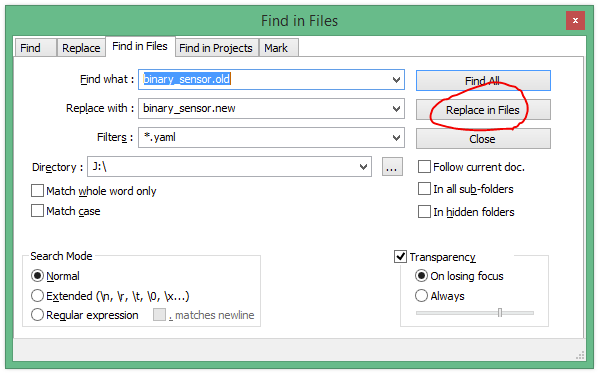The width and height of the screenshot is (599, 375).
Task: Click the browse directory ellipsis button
Action: click(392, 167)
